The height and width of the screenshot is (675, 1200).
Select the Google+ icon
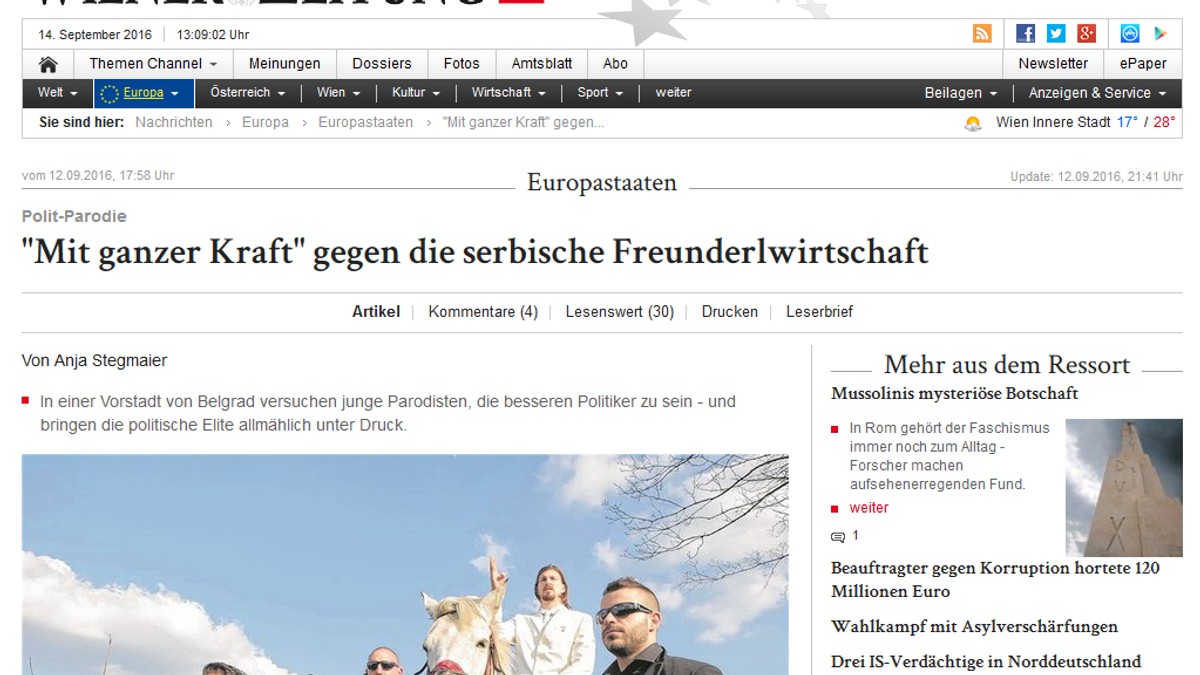[x=1086, y=33]
